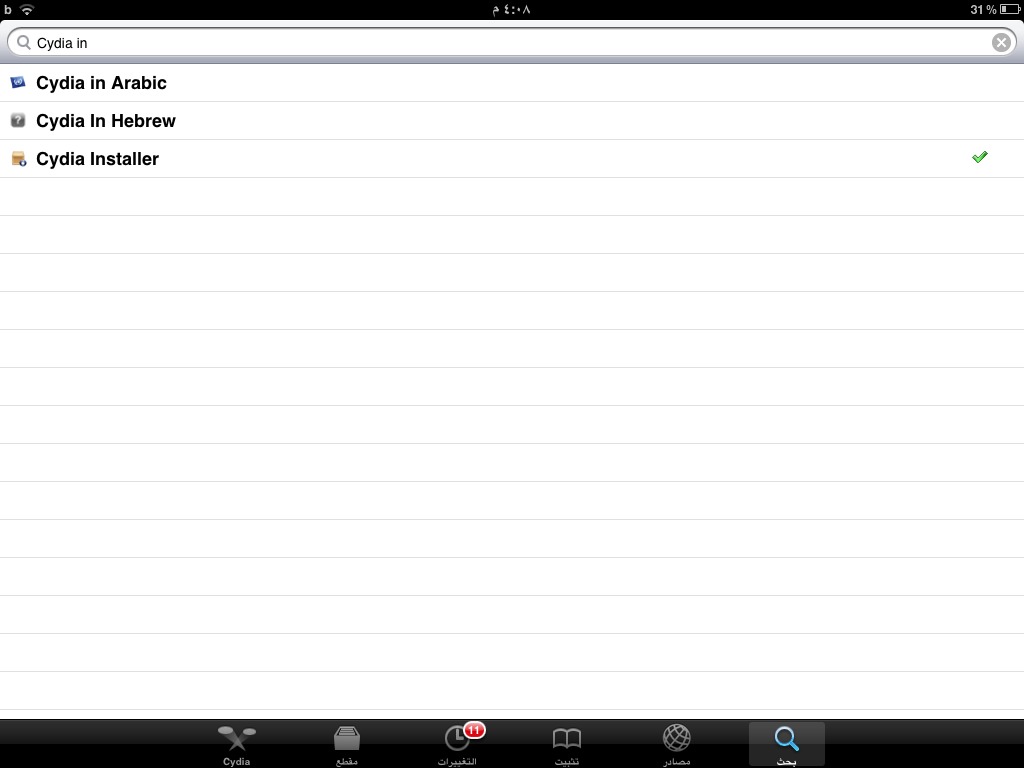The width and height of the screenshot is (1024, 768).
Task: Tap the red 11 updates badge
Action: 474,730
